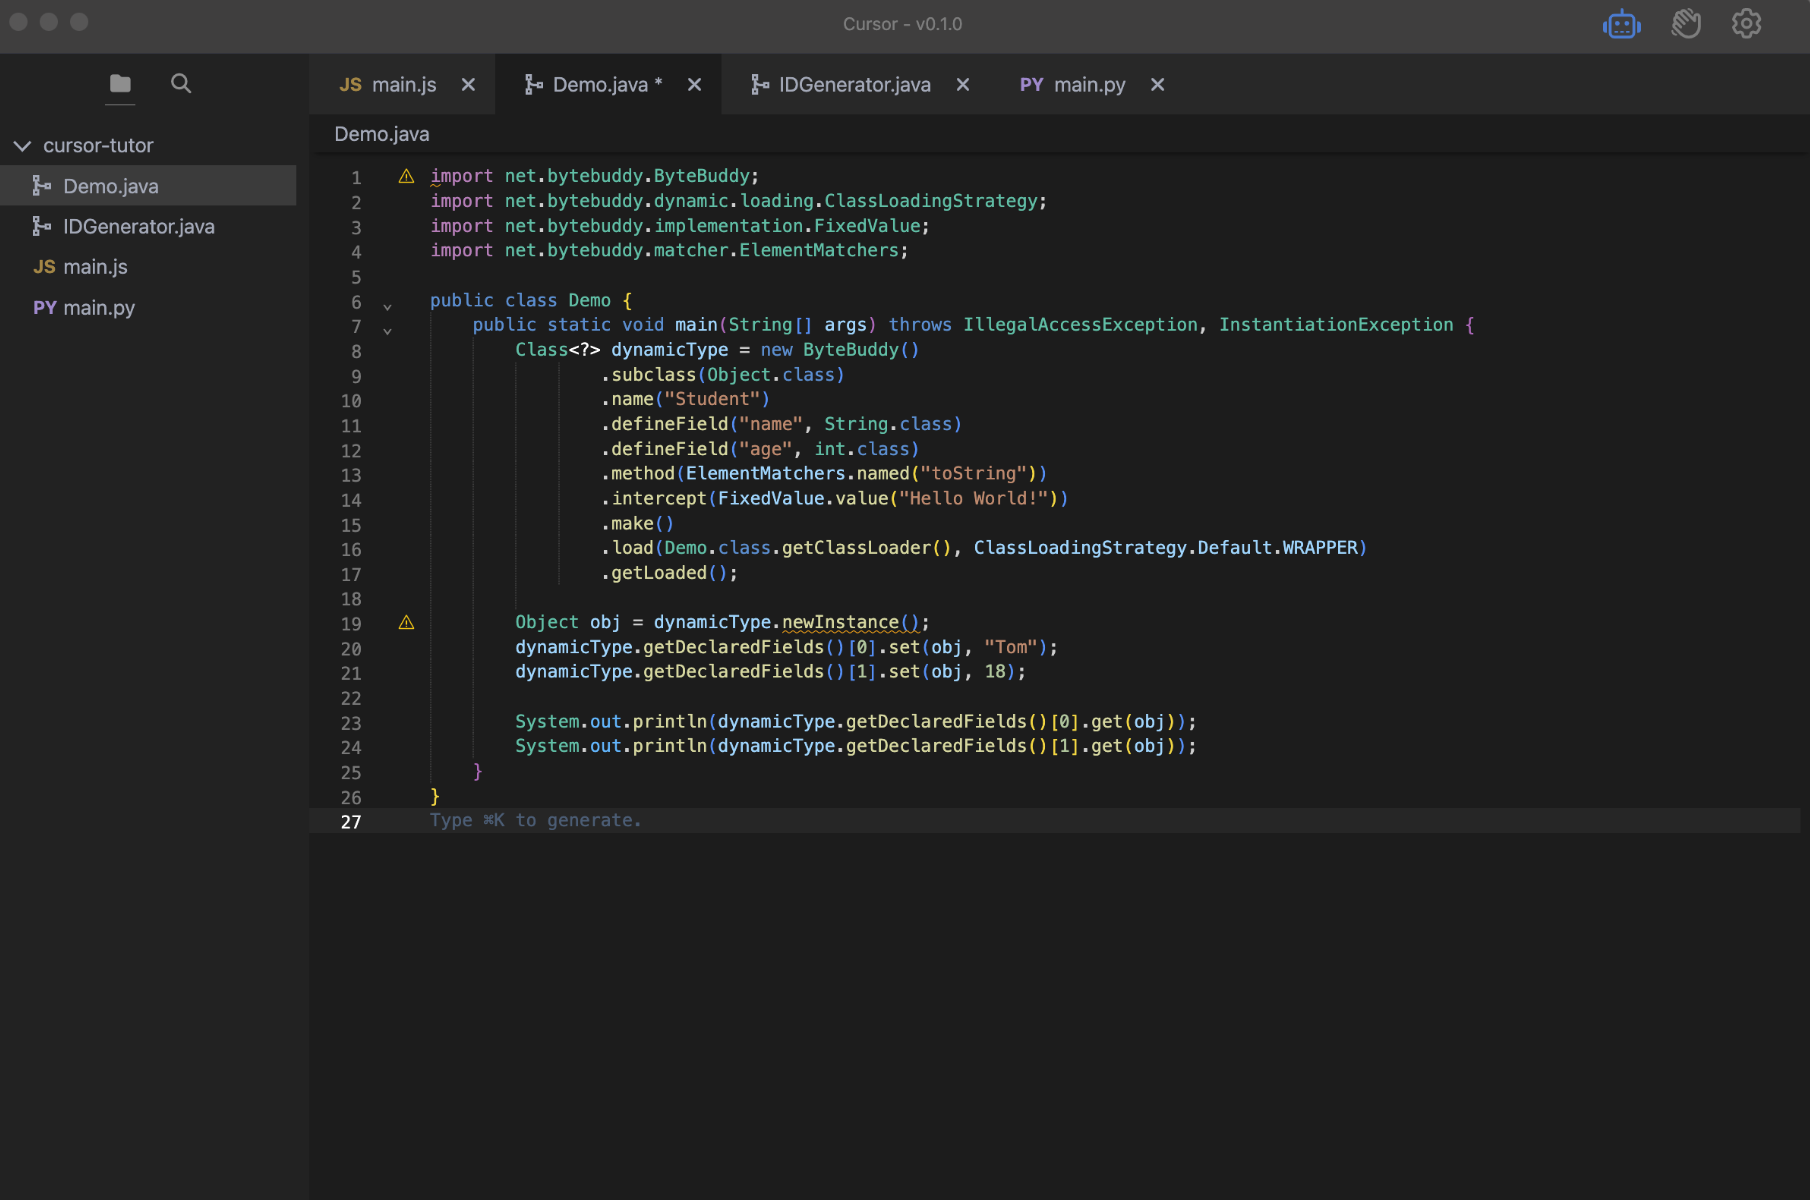1810x1200 pixels.
Task: Close the main.js tab
Action: click(x=468, y=85)
